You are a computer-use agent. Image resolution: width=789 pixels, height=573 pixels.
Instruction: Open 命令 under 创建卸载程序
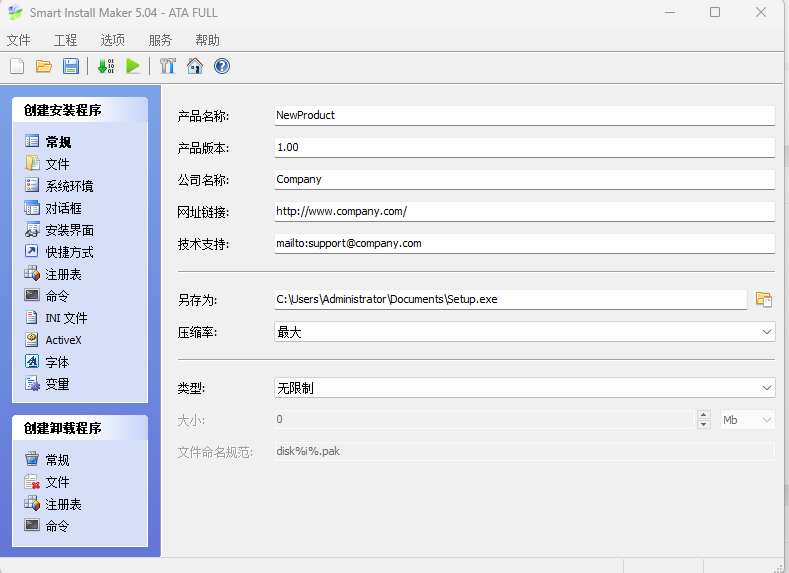click(57, 526)
